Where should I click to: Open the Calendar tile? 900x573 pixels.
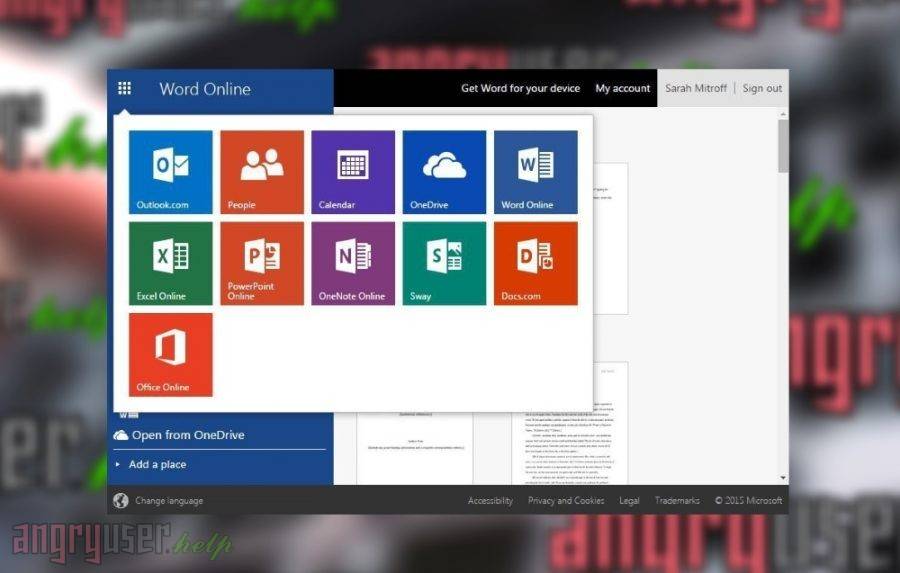pos(353,172)
